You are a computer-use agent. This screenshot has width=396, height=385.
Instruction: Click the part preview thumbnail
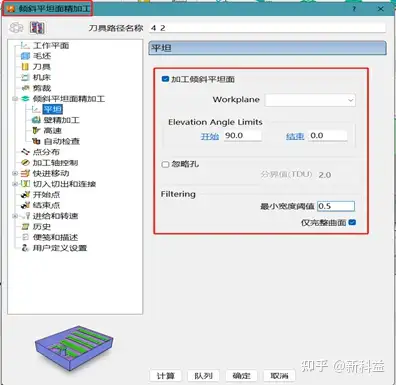pyautogui.click(x=74, y=347)
